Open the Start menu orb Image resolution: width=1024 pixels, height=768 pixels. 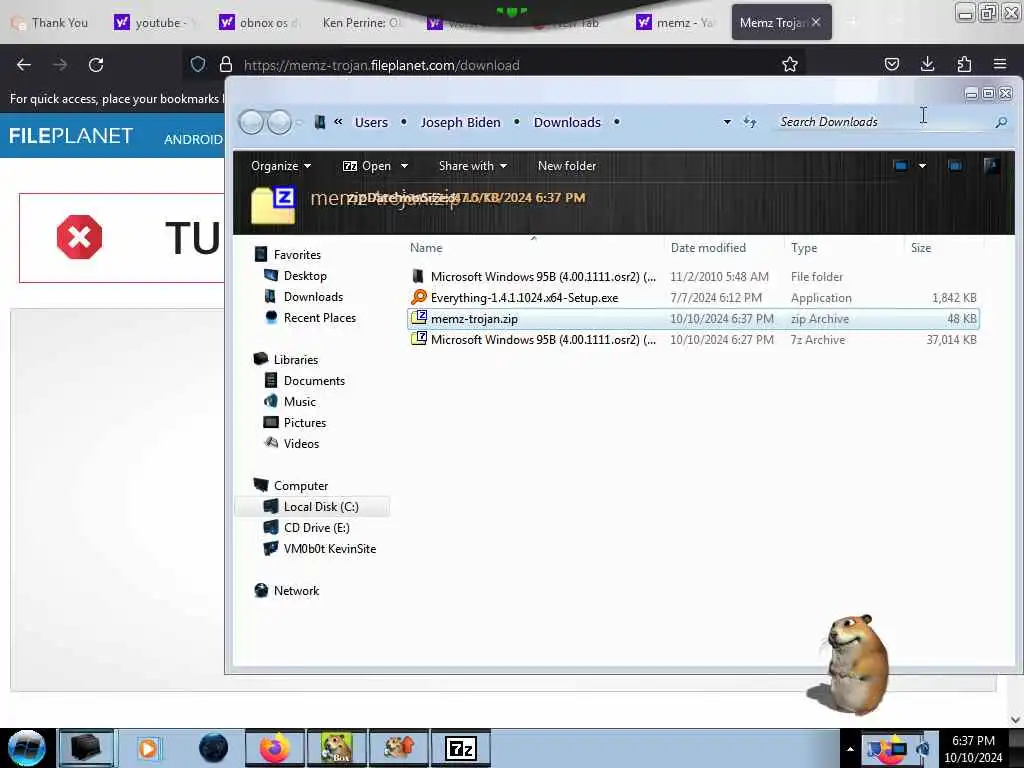(27, 748)
